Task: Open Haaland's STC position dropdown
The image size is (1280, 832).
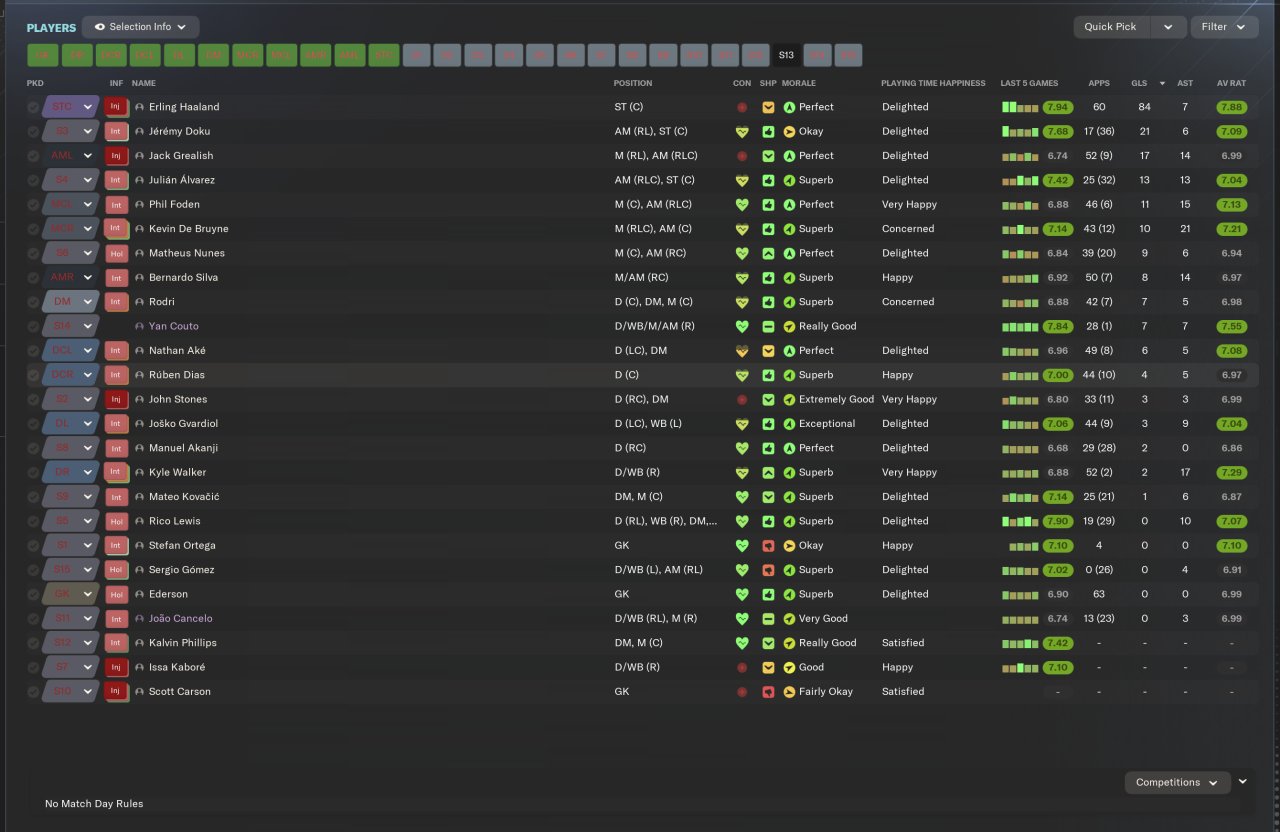Action: (x=70, y=107)
